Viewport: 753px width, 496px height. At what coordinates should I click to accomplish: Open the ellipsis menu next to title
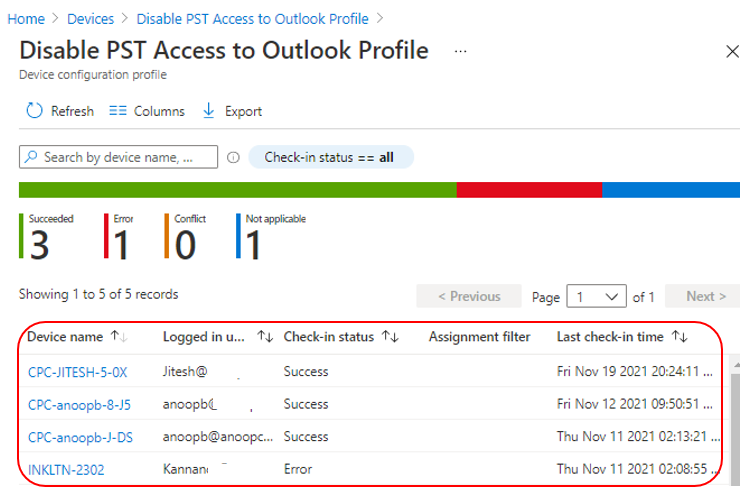pos(461,51)
